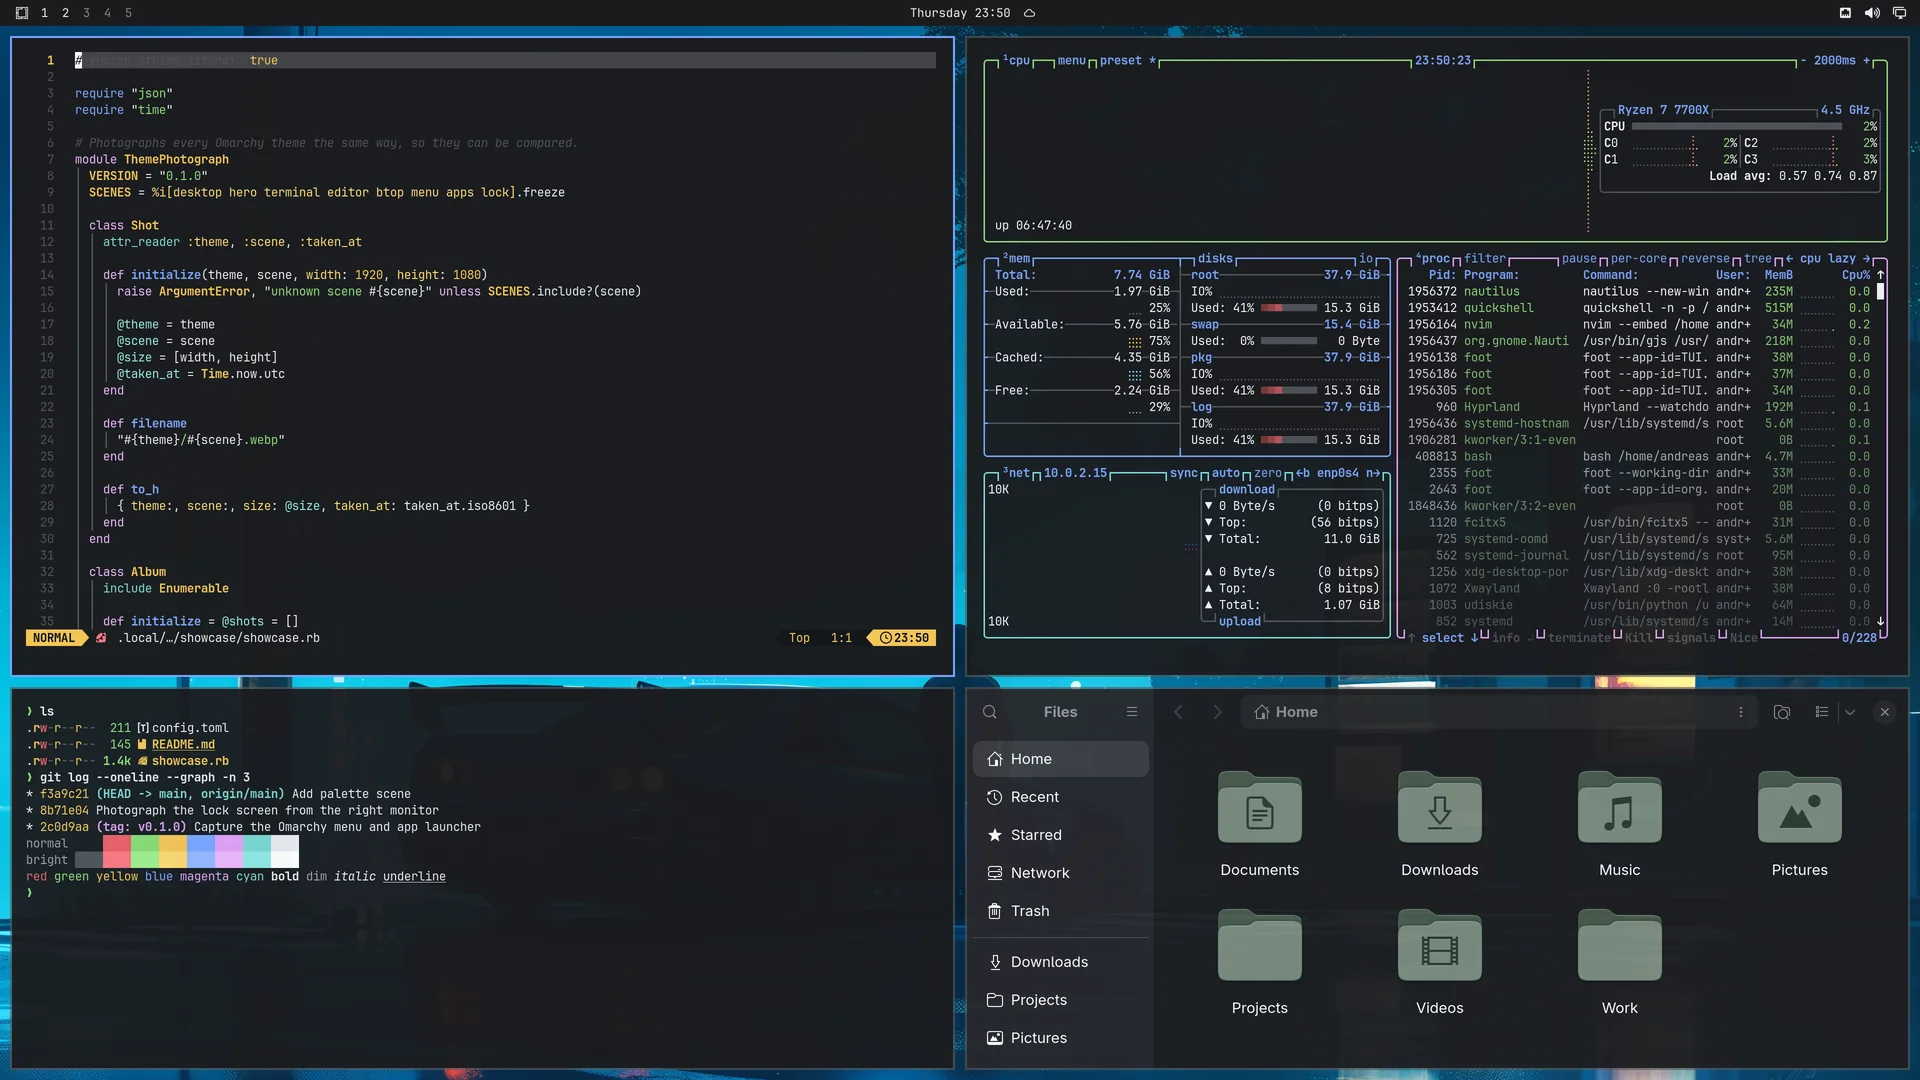The height and width of the screenshot is (1080, 1920).
Task: Select the Hyprland process row in btop
Action: point(1640,407)
